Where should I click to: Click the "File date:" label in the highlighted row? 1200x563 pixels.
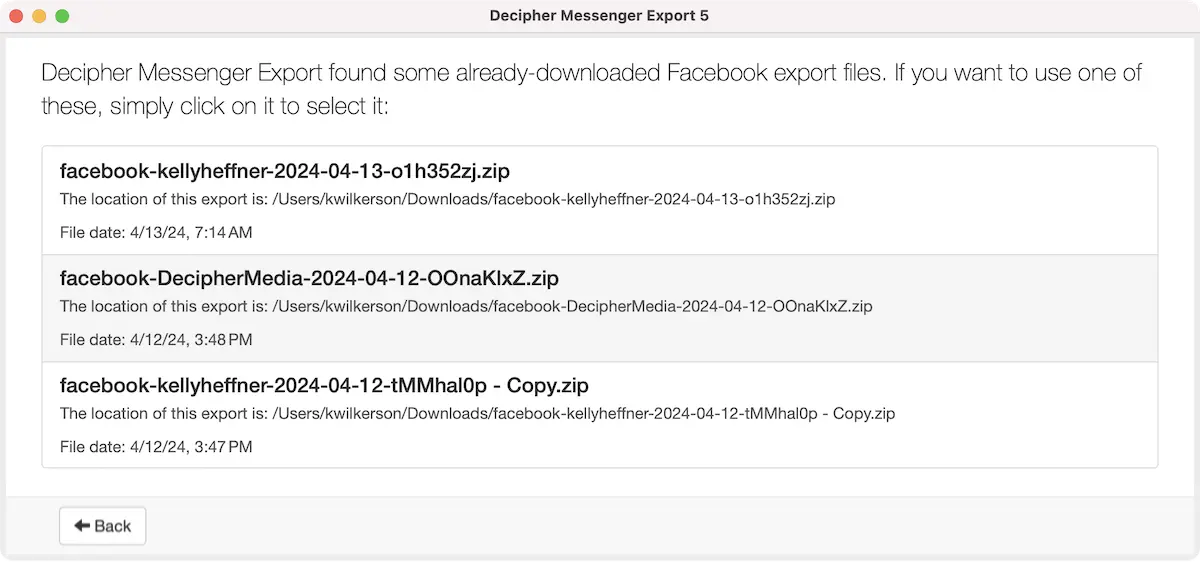(x=90, y=340)
